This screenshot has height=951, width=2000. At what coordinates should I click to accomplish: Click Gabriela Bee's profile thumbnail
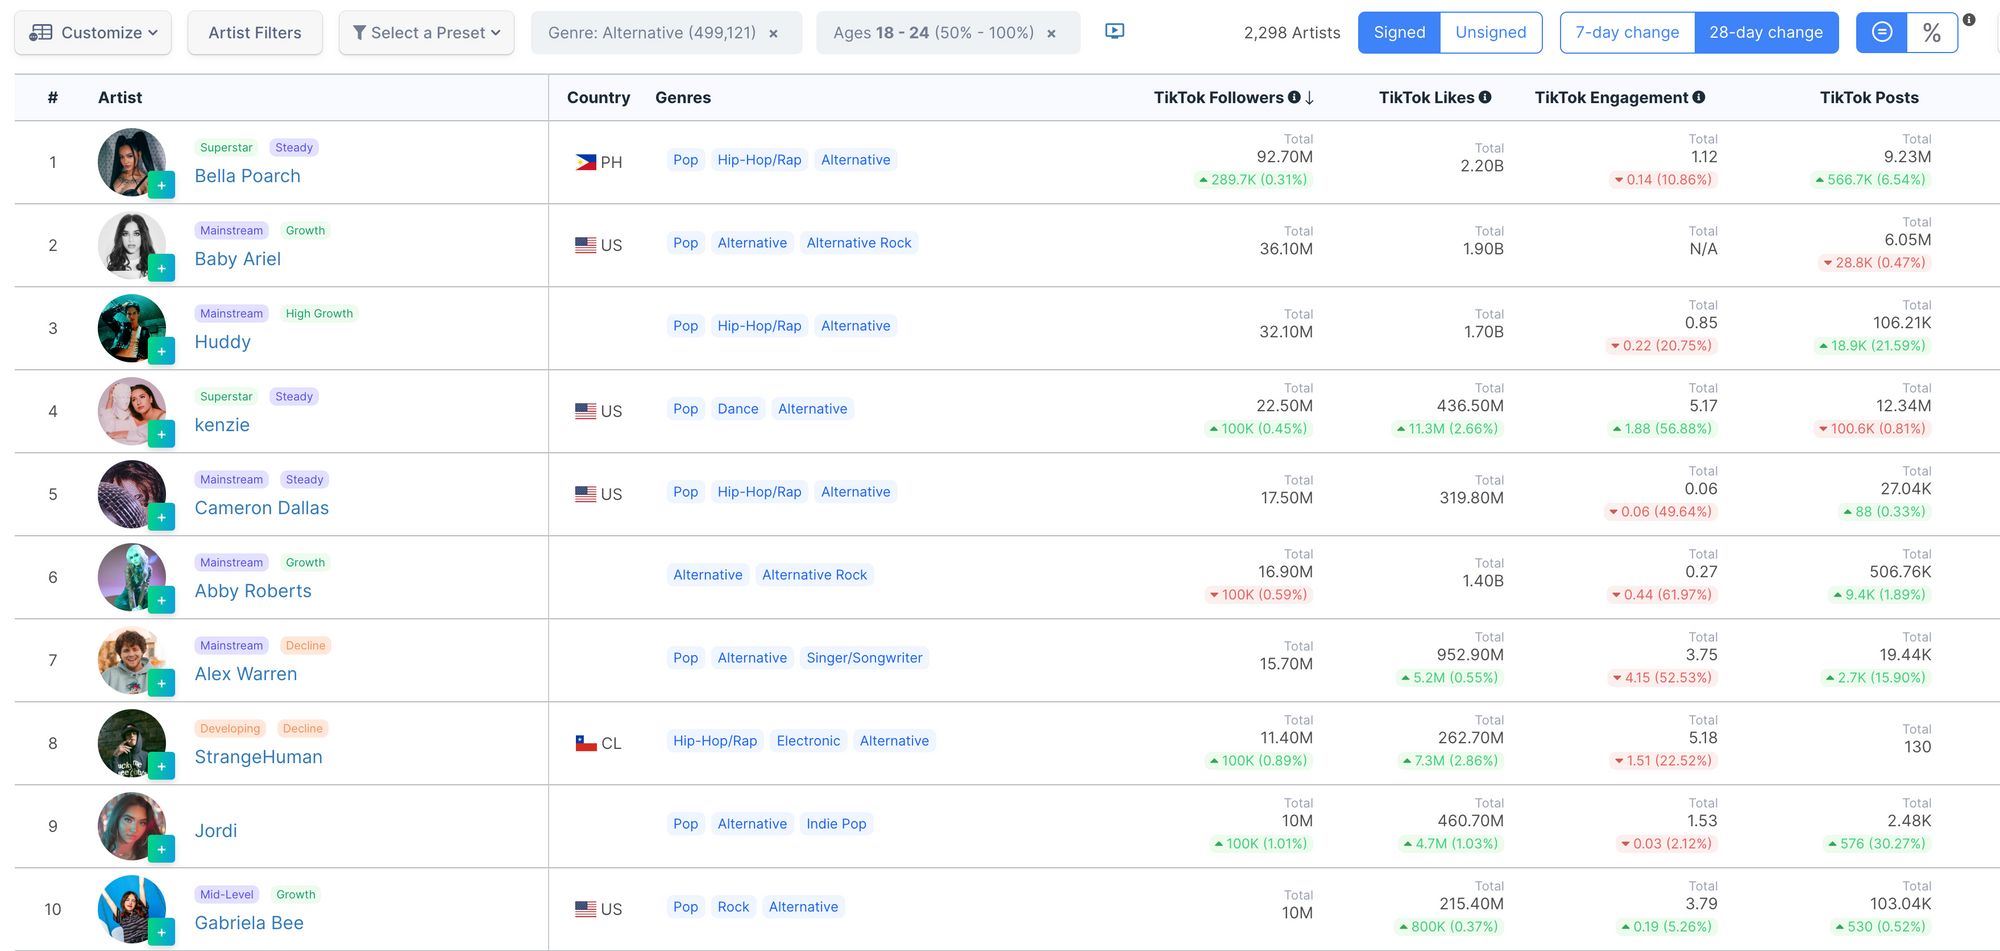tap(131, 908)
